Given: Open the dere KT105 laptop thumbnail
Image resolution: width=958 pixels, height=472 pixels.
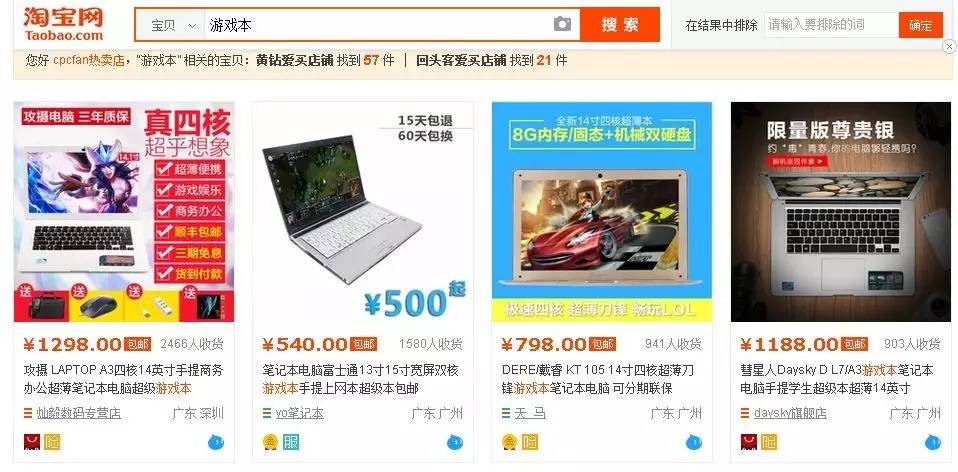Looking at the screenshot, I should [x=602, y=212].
